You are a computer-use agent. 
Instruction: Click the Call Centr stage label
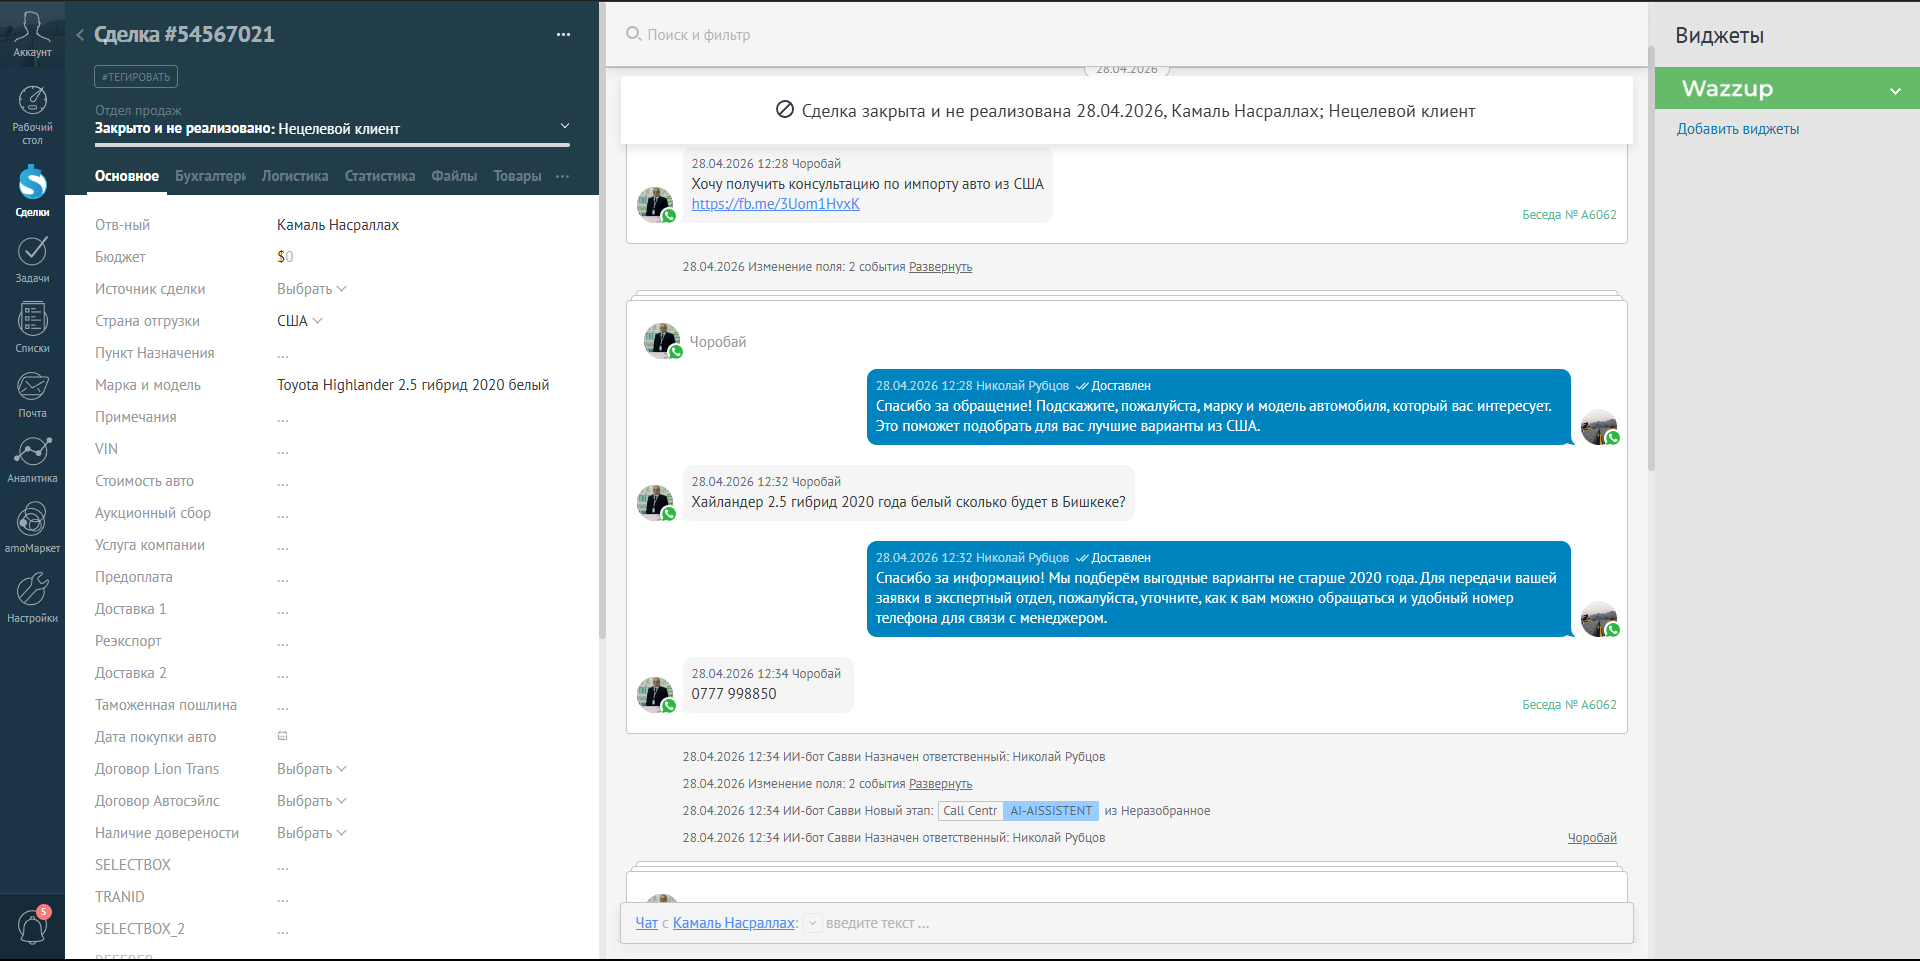click(x=970, y=811)
